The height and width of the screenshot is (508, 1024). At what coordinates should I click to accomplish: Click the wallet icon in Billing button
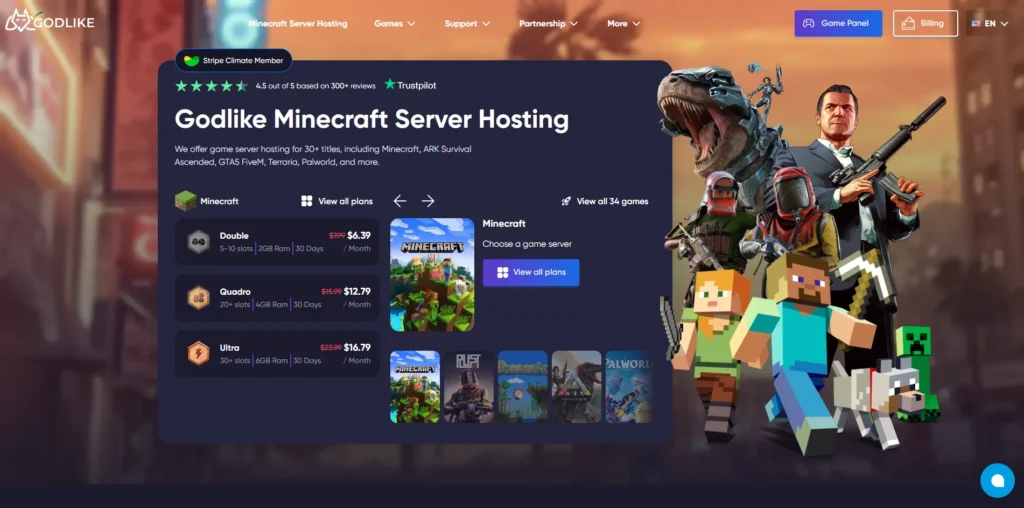tap(908, 24)
